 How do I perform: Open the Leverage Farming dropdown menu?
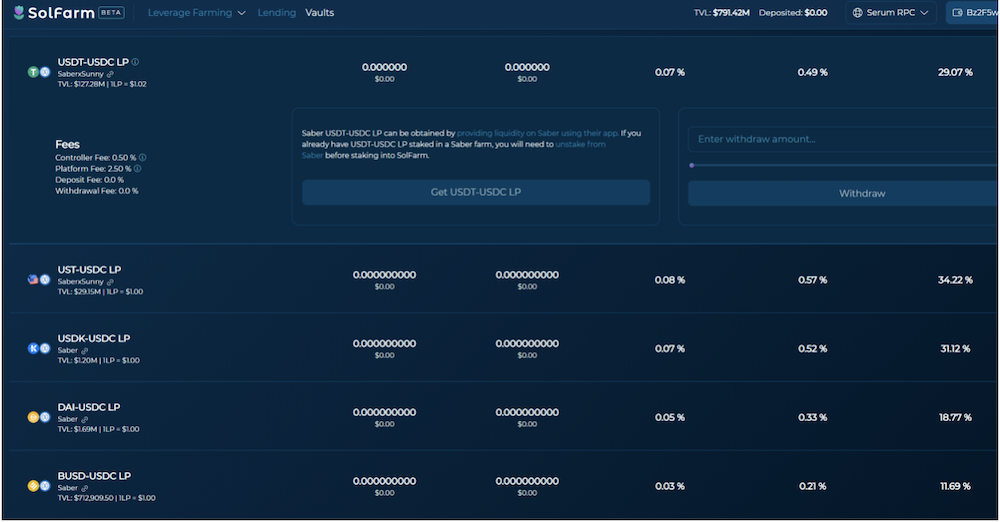click(196, 13)
